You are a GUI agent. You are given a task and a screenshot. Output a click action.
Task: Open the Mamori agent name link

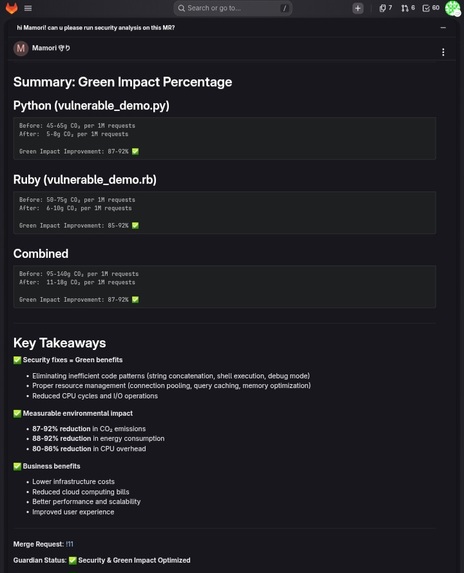coord(51,48)
